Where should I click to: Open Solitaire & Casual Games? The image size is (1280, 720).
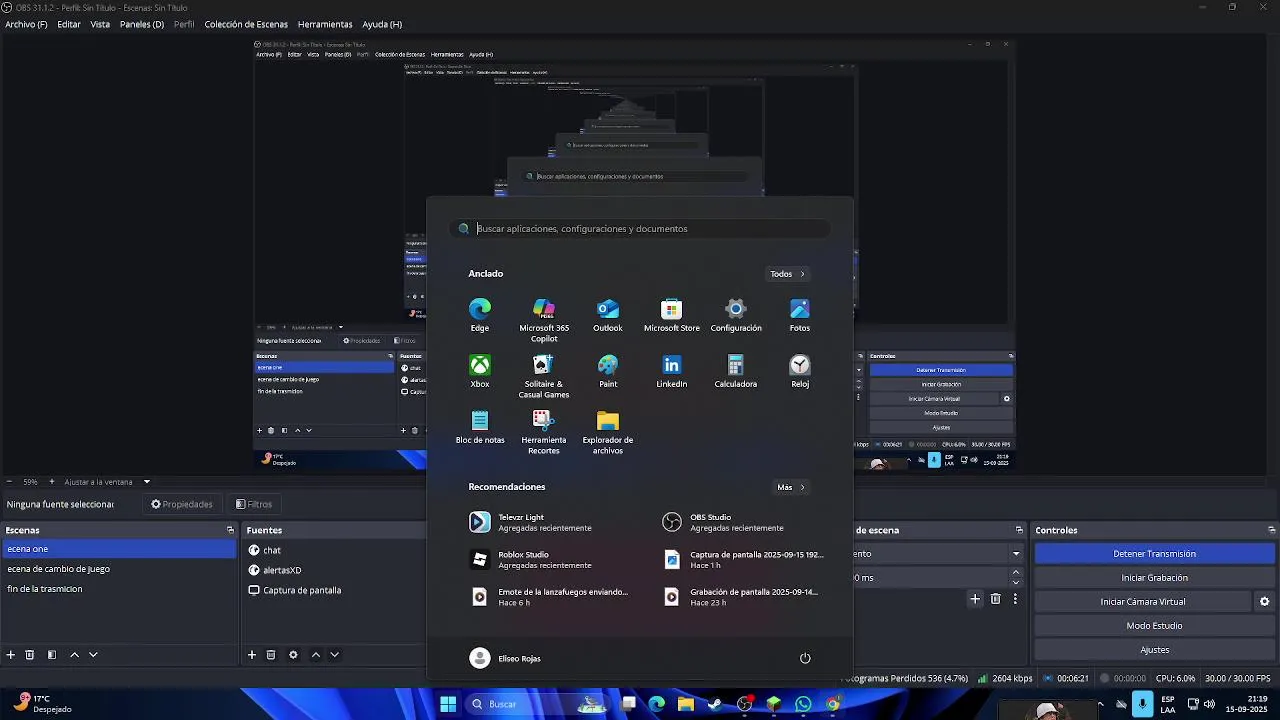point(544,376)
